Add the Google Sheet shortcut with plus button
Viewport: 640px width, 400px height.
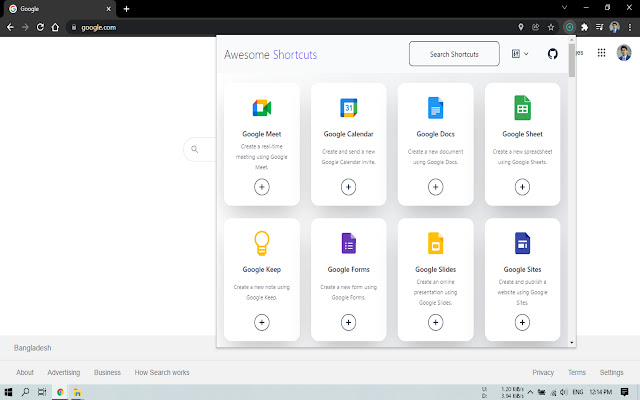point(522,187)
